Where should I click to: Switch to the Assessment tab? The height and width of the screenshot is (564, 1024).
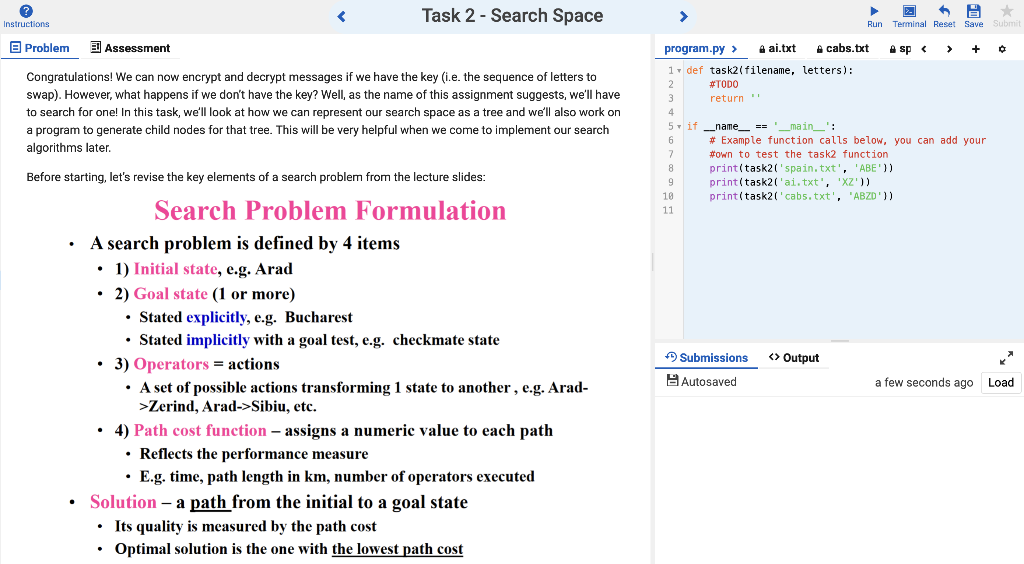point(130,48)
